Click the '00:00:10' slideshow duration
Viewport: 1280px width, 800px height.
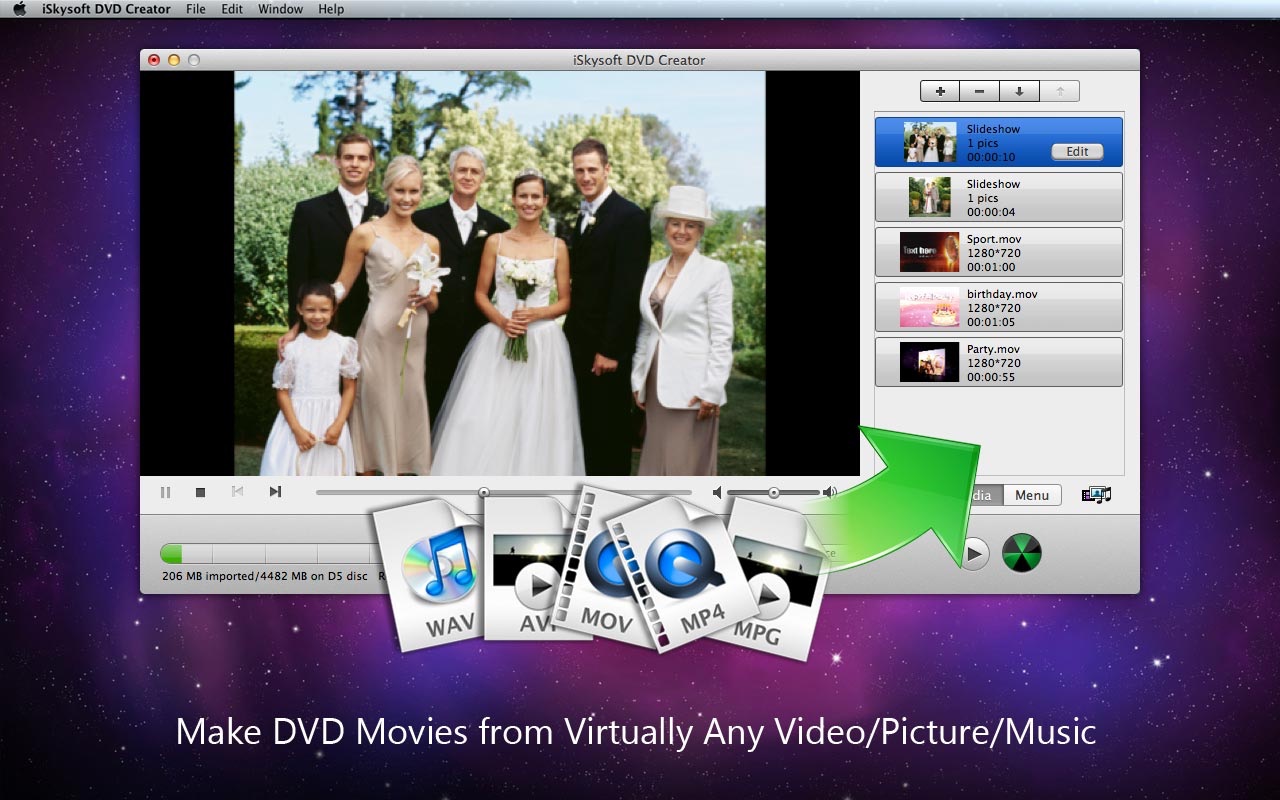[x=991, y=157]
